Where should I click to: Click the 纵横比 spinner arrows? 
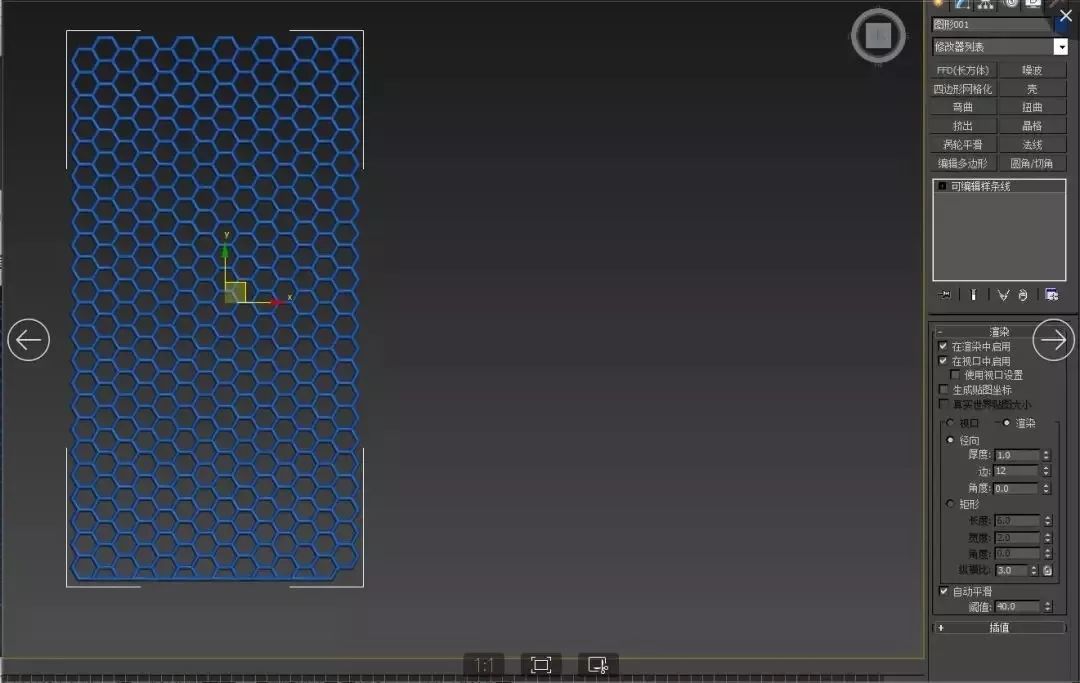pyautogui.click(x=1034, y=570)
